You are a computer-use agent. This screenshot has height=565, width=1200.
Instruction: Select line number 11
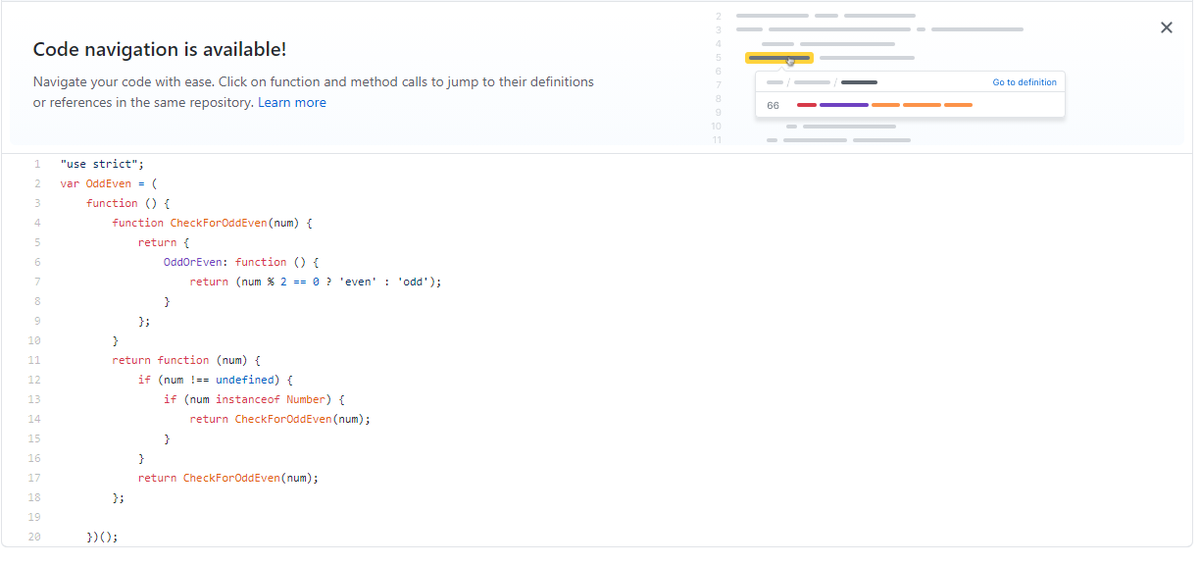(x=34, y=360)
